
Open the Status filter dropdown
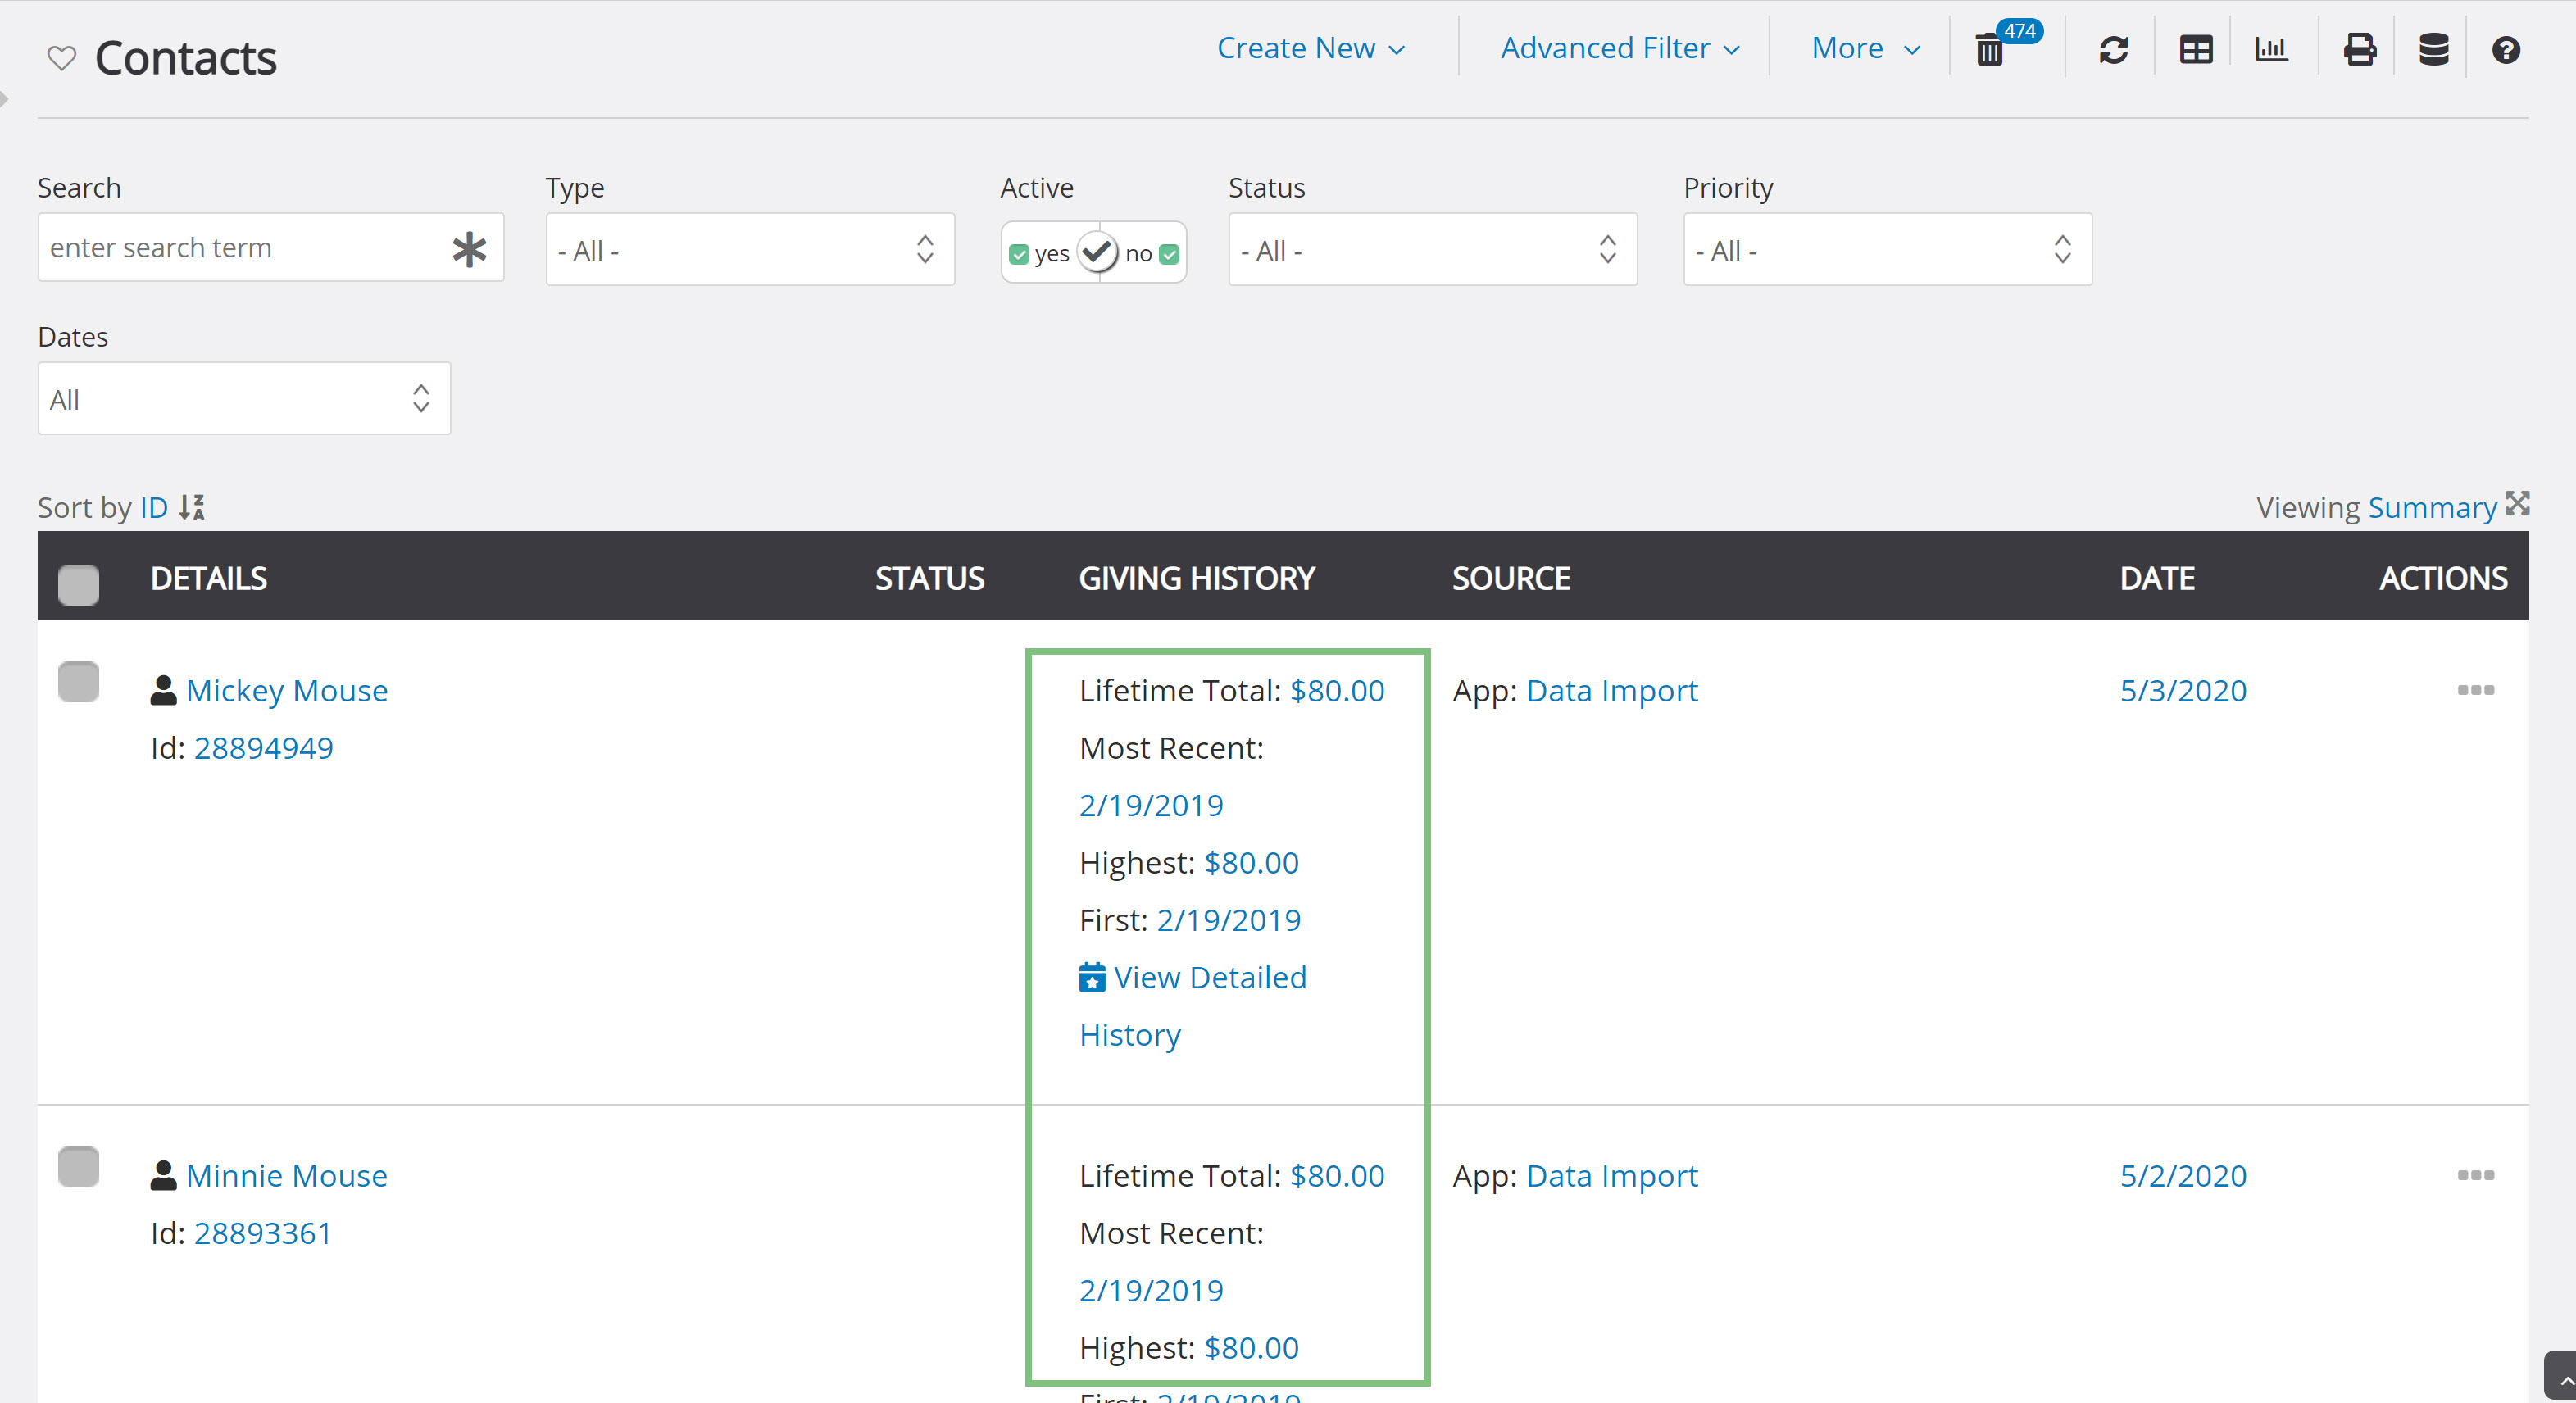1433,249
